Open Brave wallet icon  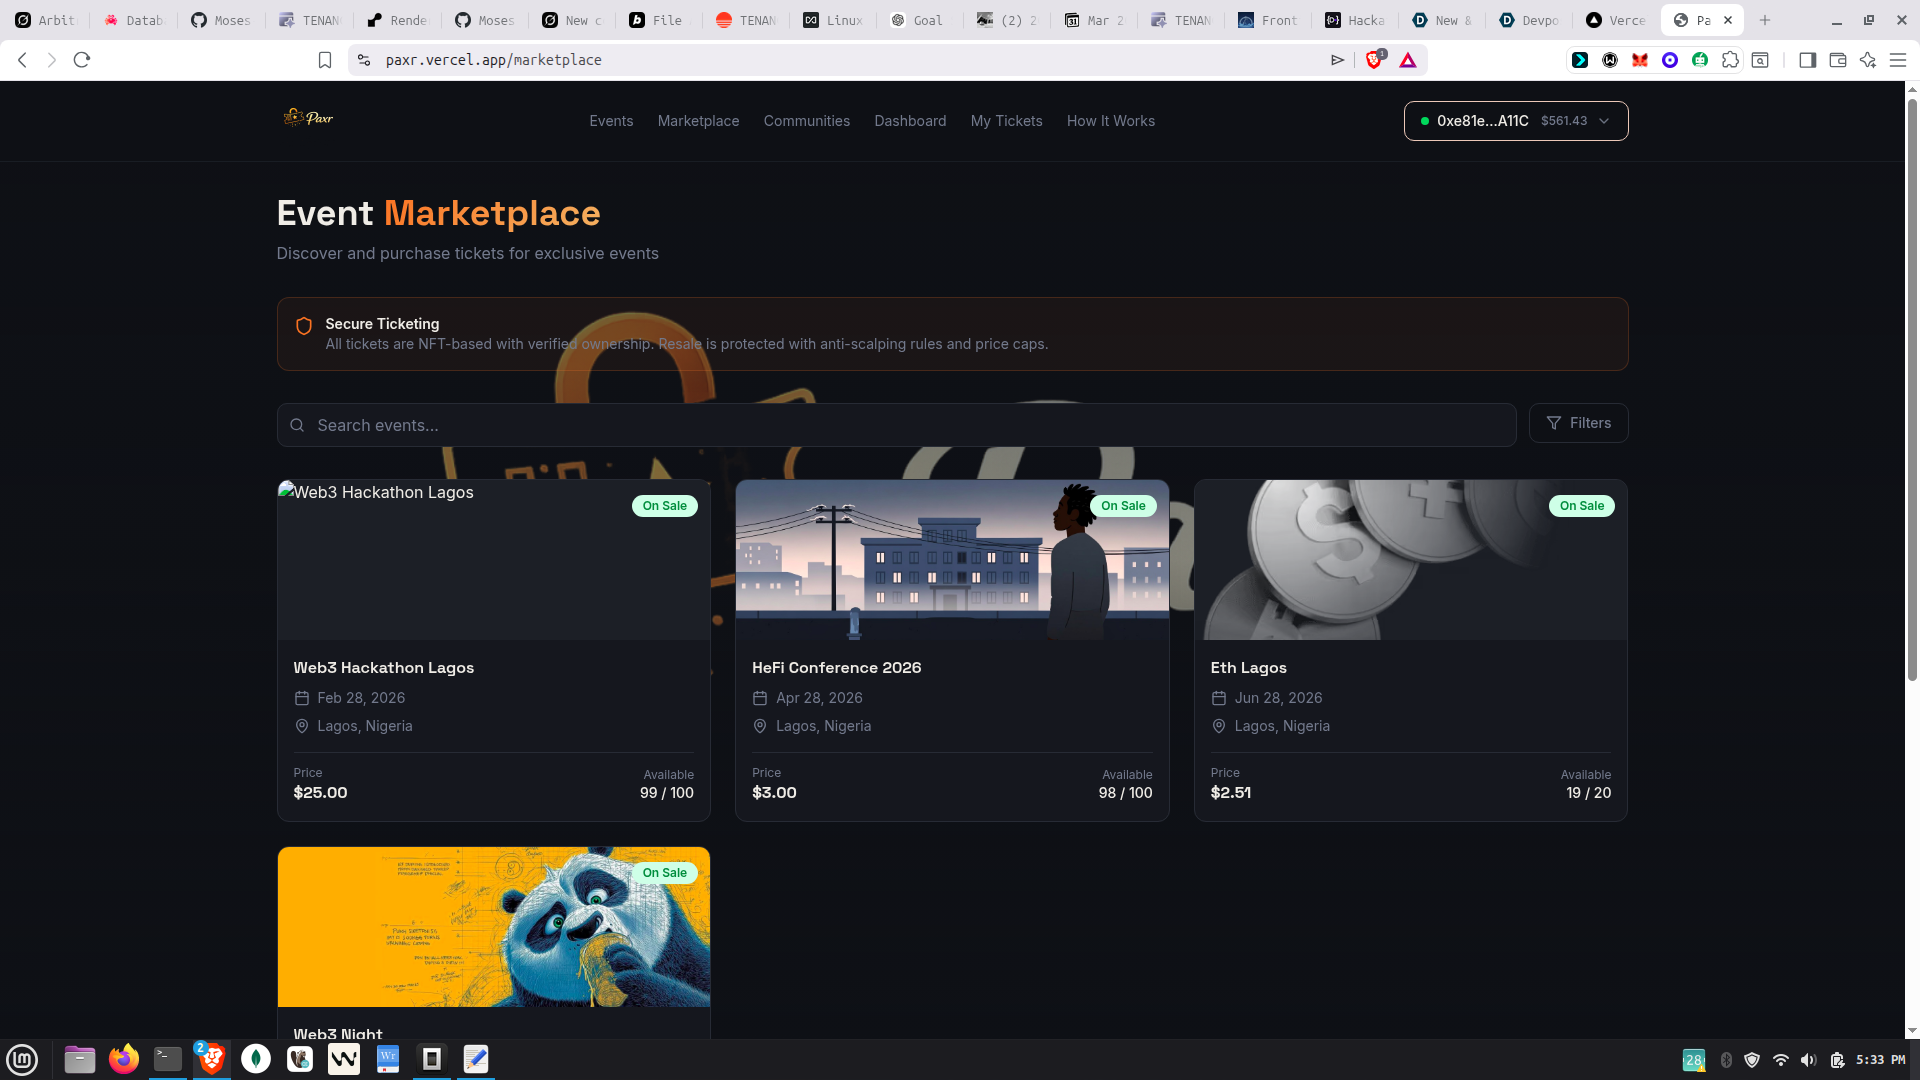pos(1837,60)
